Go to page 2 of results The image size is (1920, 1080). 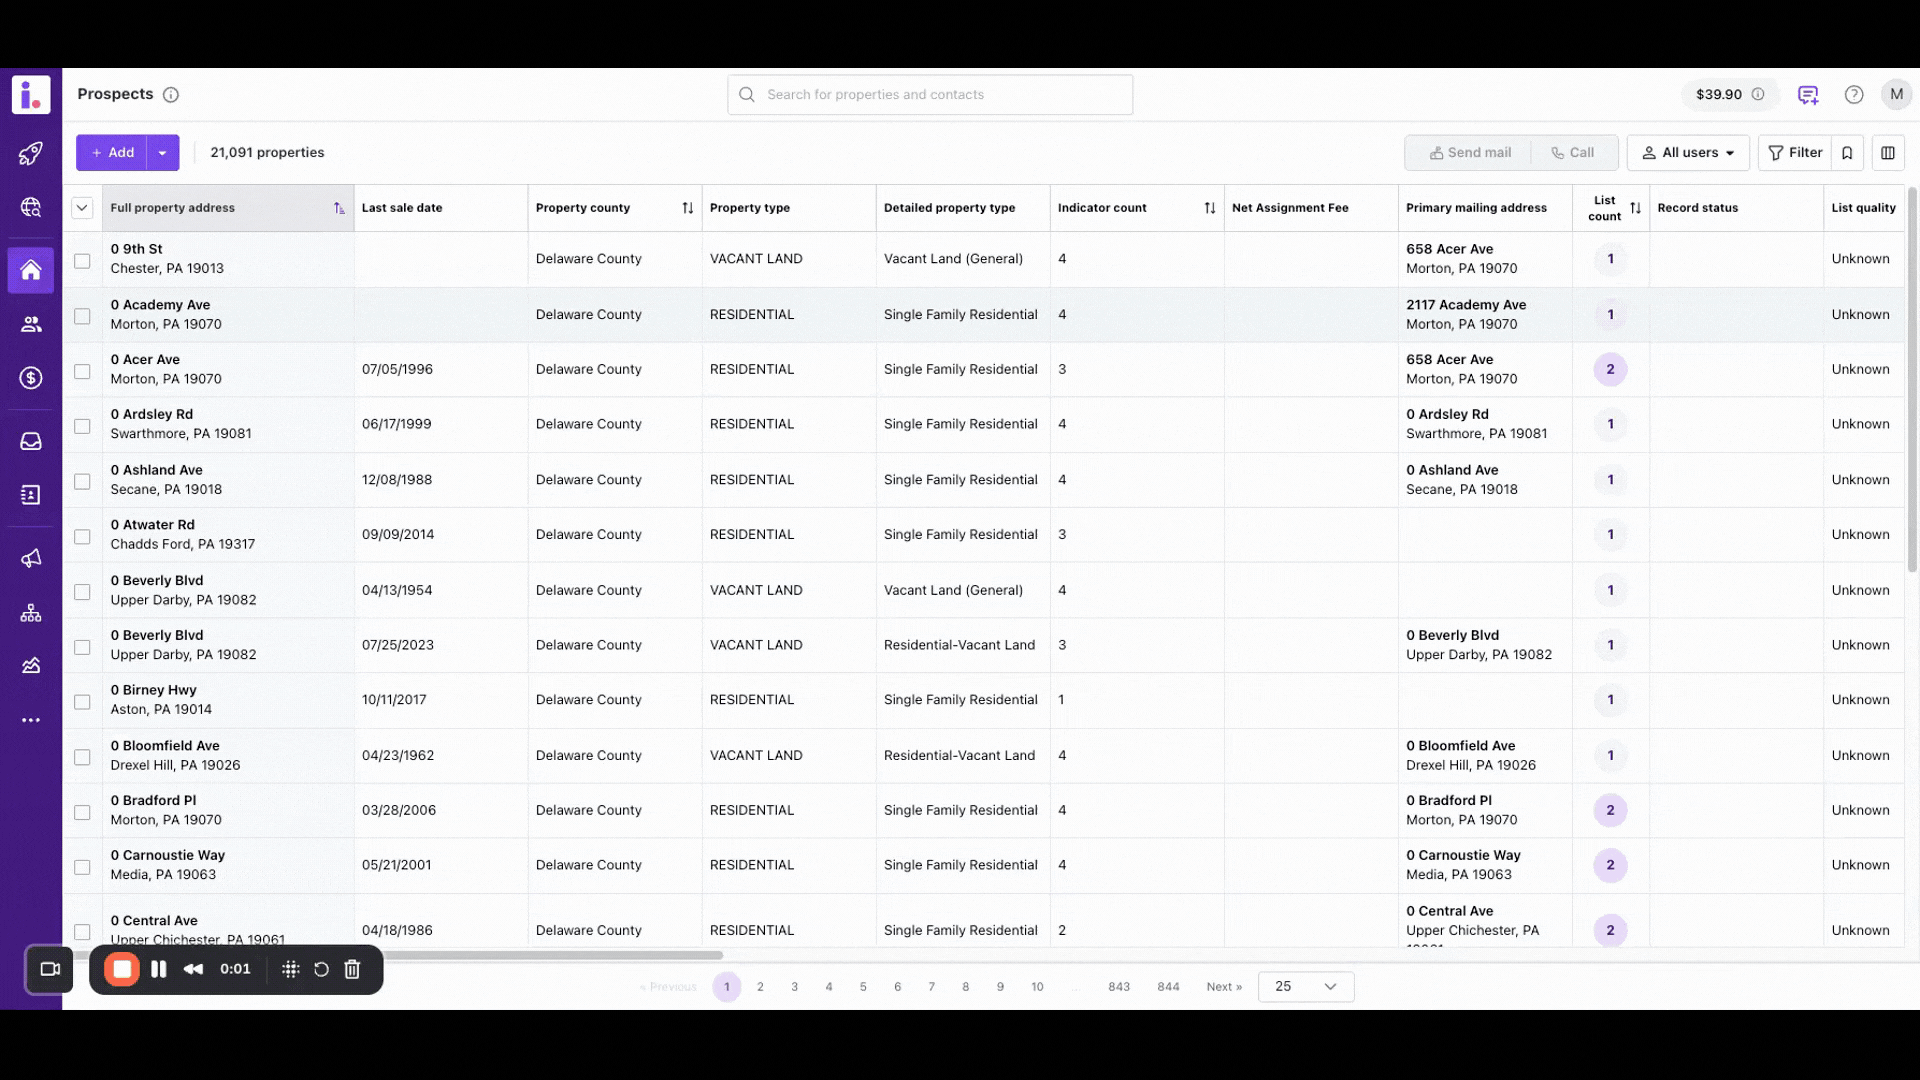[760, 987]
